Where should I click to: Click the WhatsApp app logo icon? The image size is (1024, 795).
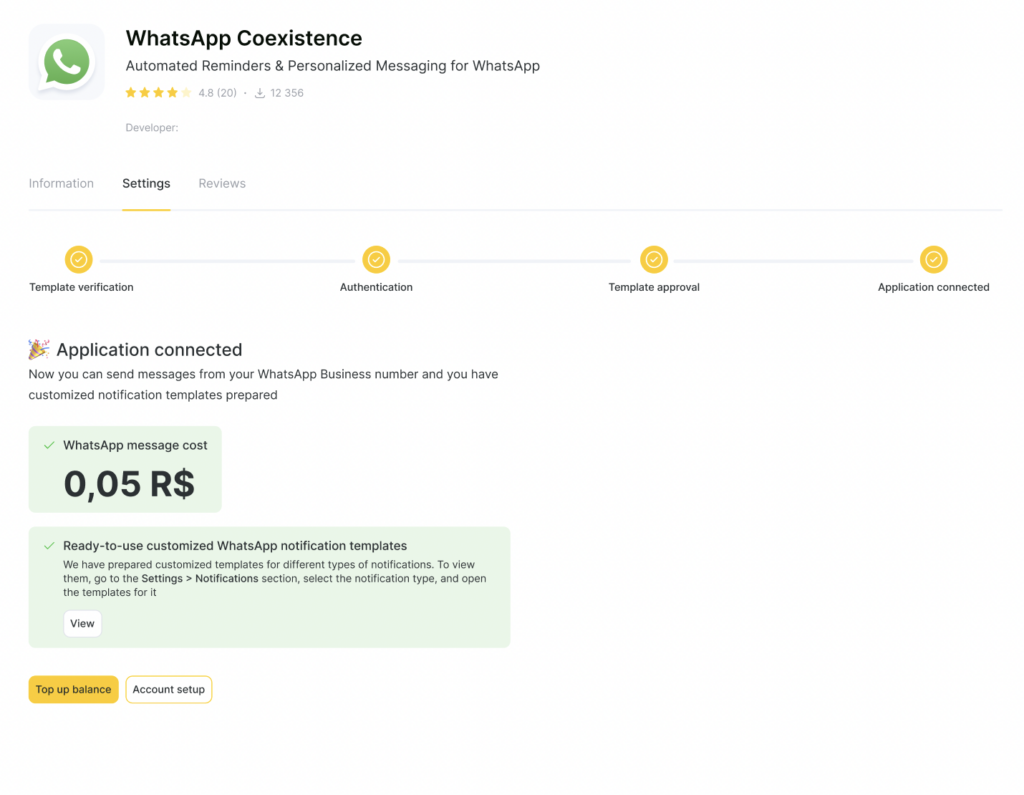click(66, 62)
